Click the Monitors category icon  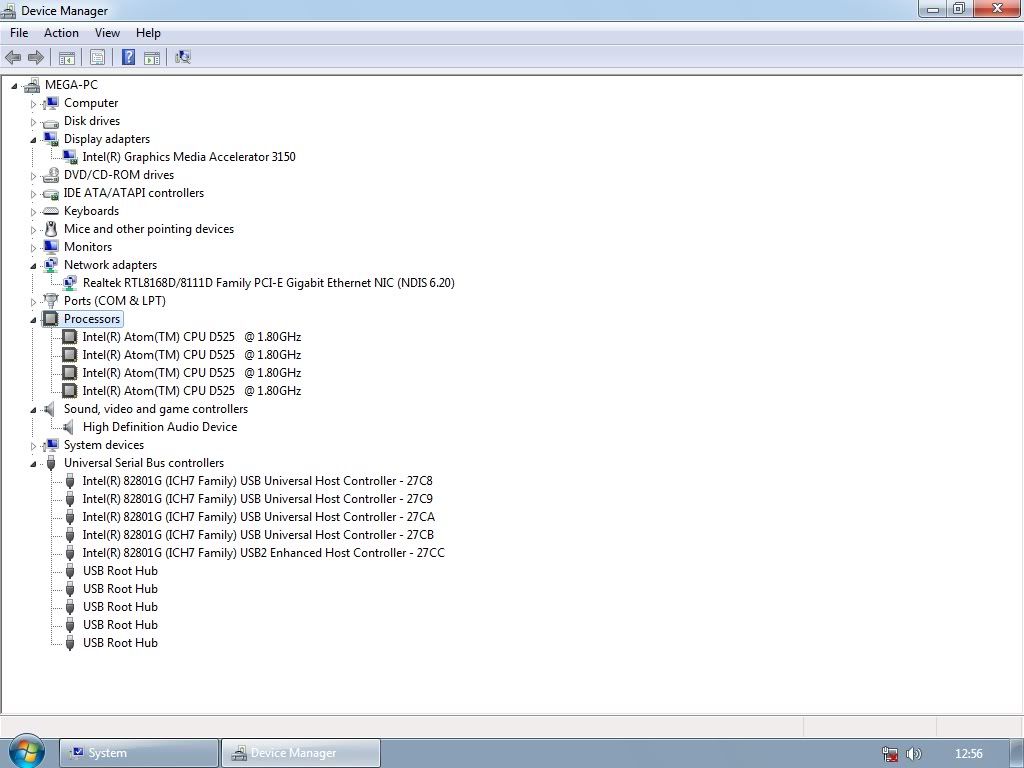click(50, 247)
